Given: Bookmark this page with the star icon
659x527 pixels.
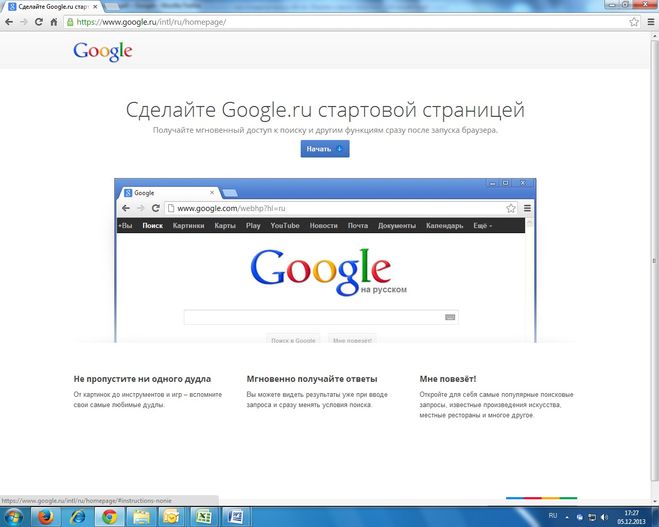Looking at the screenshot, I should point(634,22).
